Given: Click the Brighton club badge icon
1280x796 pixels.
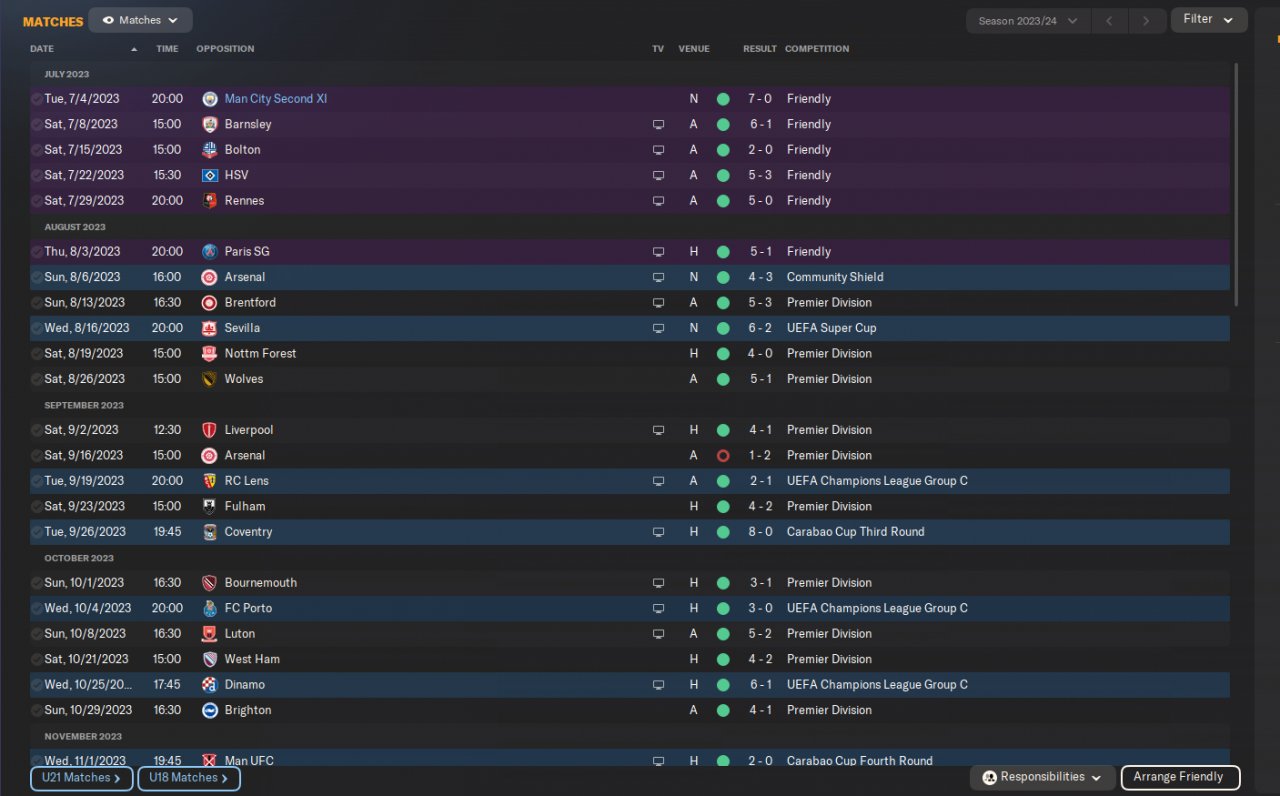Looking at the screenshot, I should (210, 710).
